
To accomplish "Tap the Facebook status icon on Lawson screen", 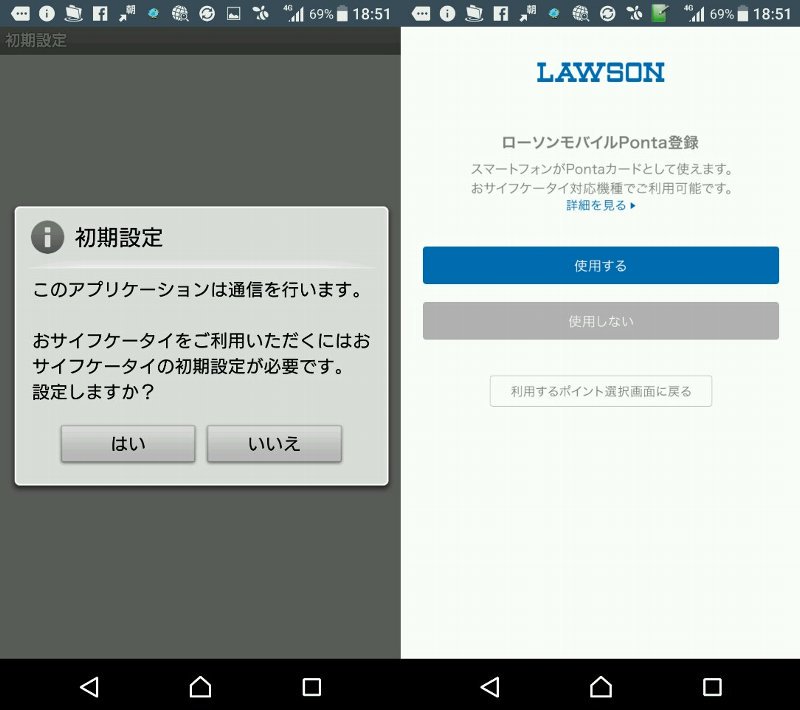I will (x=501, y=14).
